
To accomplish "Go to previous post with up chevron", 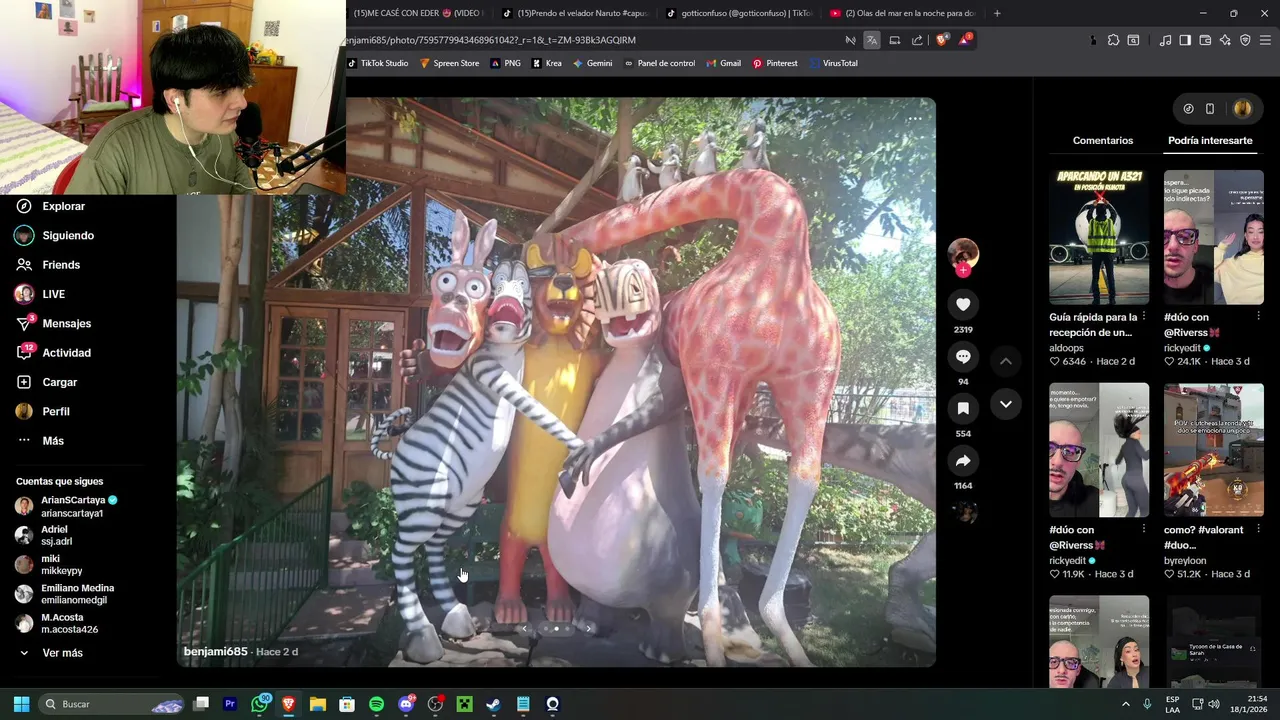I will [x=1006, y=361].
